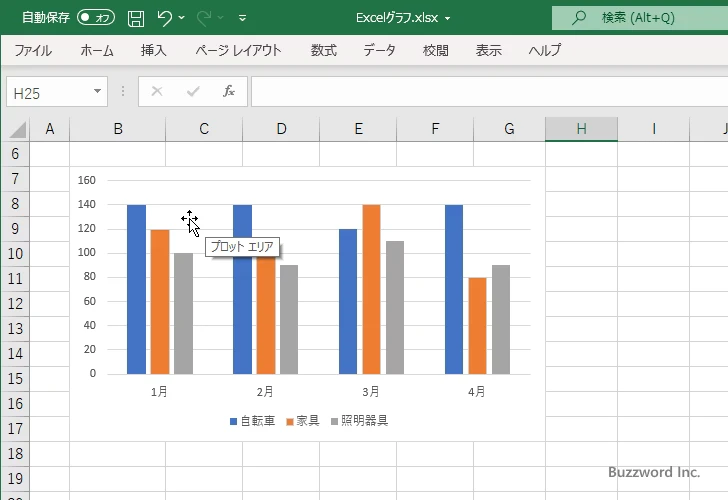Select the blue 自転車 bar for 4月

pyautogui.click(x=454, y=289)
